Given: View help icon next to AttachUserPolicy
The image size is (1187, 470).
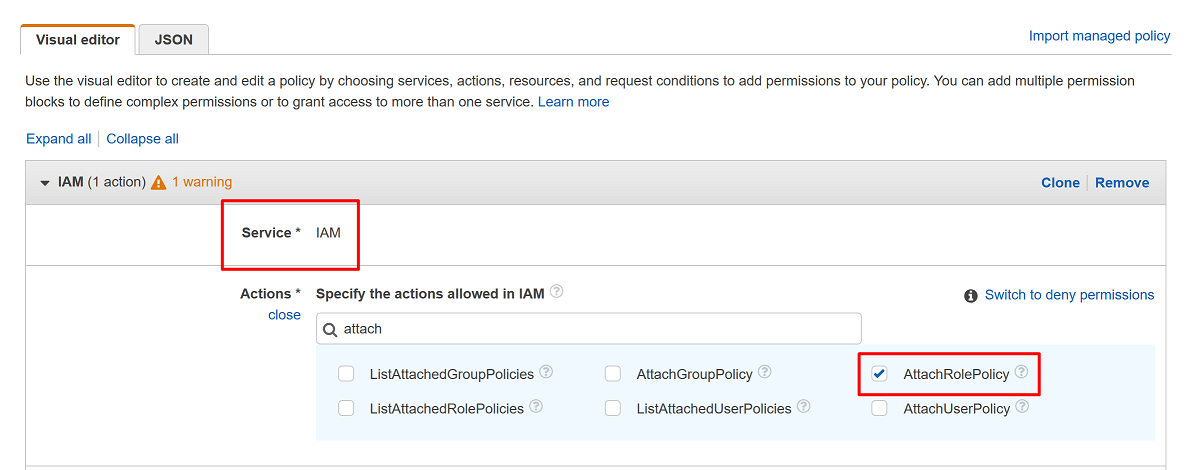Looking at the screenshot, I should (x=1023, y=406).
